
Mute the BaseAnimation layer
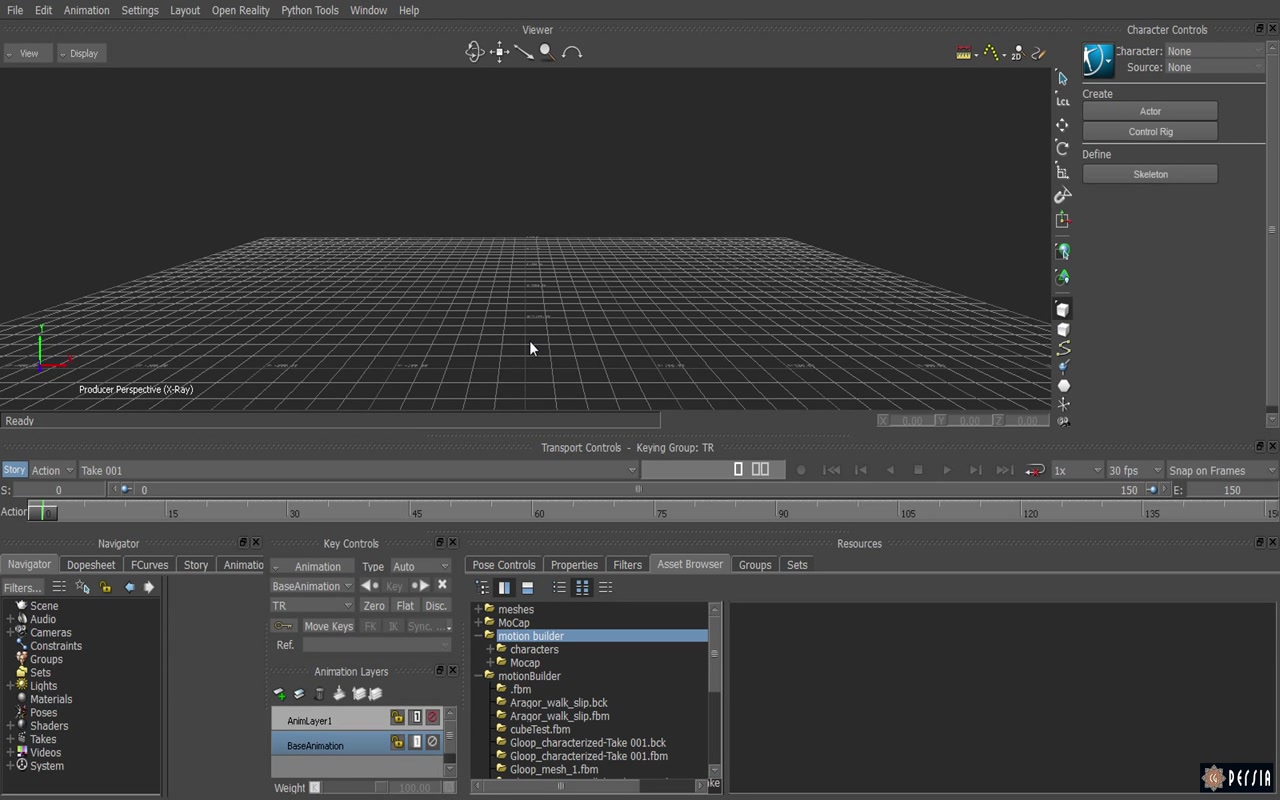[x=432, y=742]
